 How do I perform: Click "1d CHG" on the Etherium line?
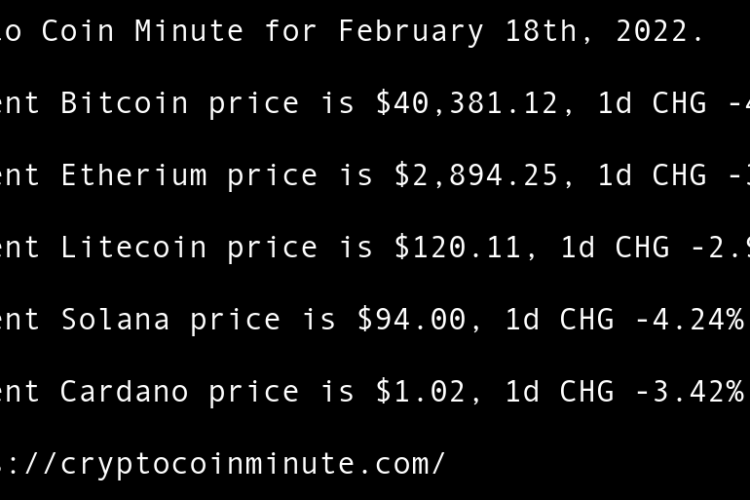coord(652,175)
